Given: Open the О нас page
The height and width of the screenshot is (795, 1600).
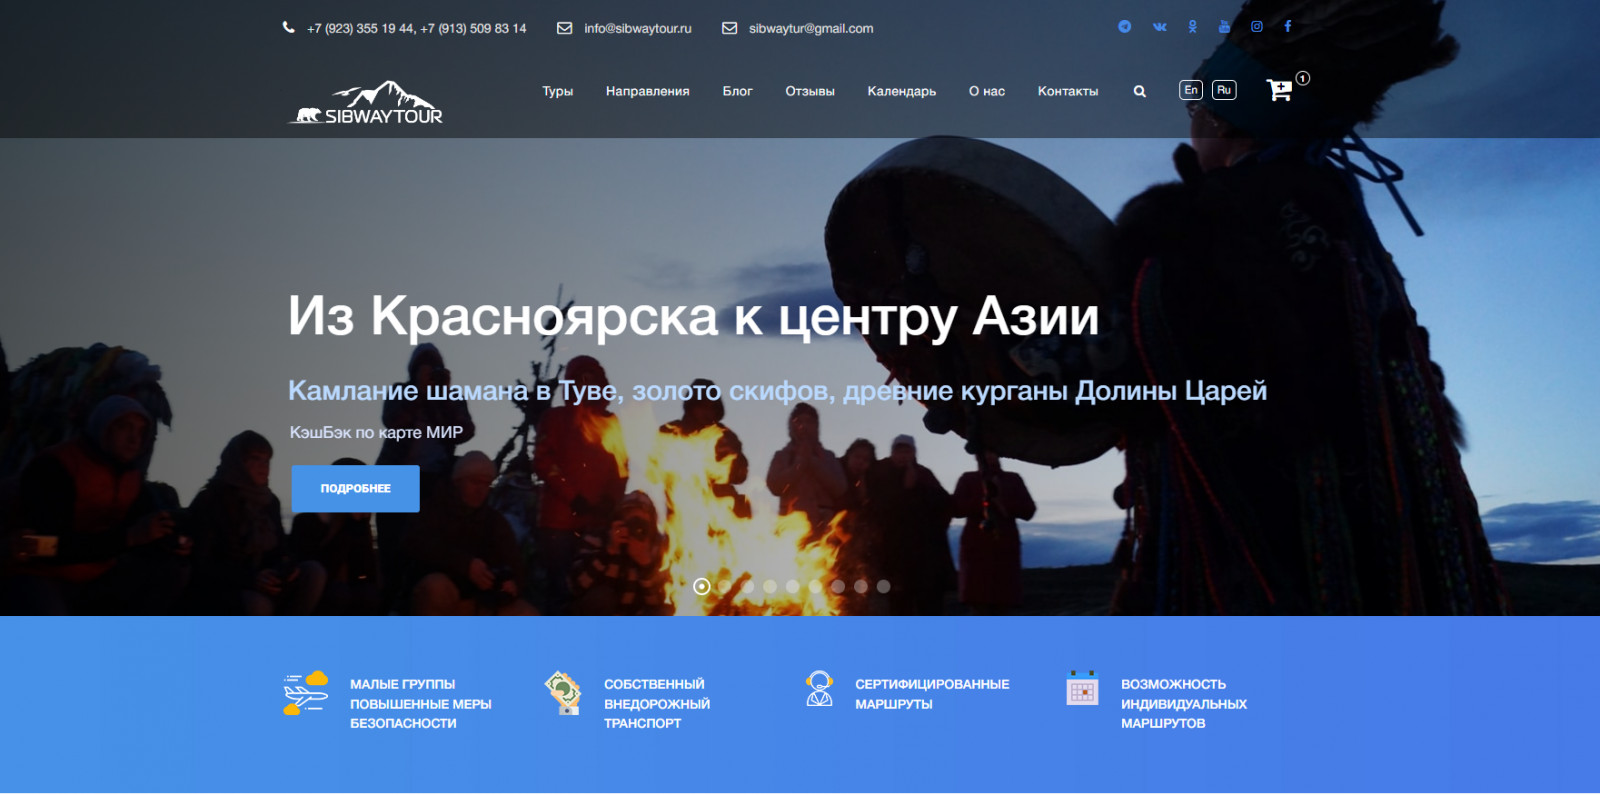Looking at the screenshot, I should pyautogui.click(x=987, y=91).
